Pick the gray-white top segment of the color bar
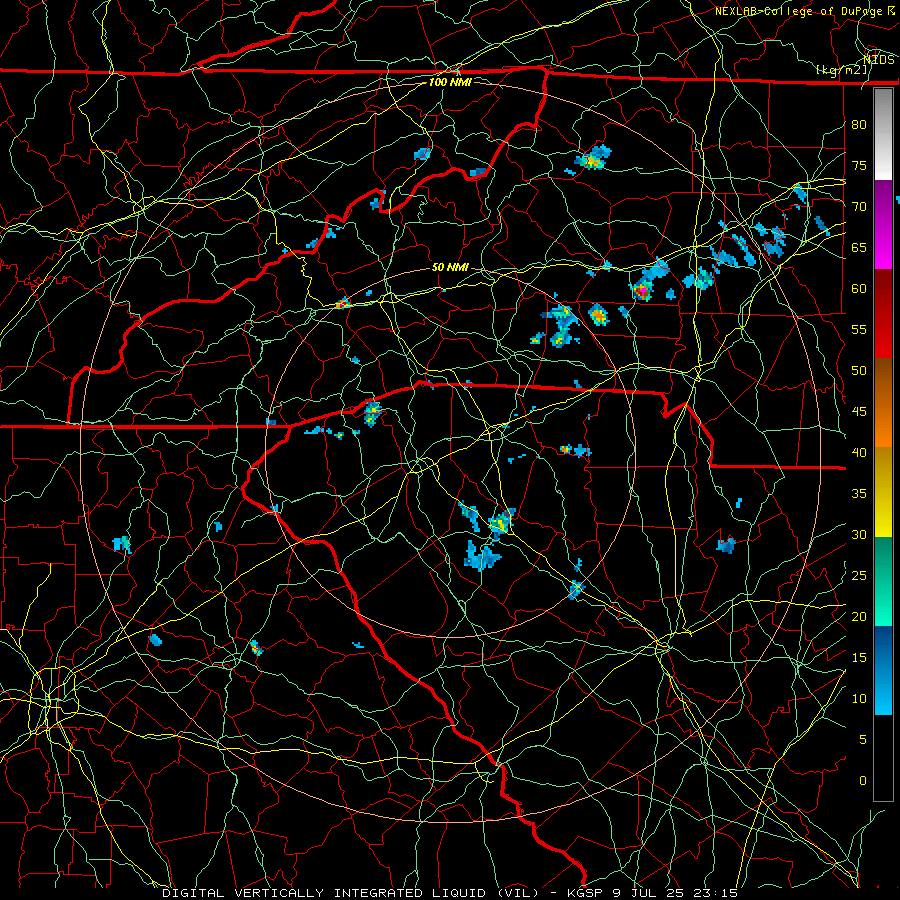Viewport: 900px width, 900px height. [x=883, y=134]
